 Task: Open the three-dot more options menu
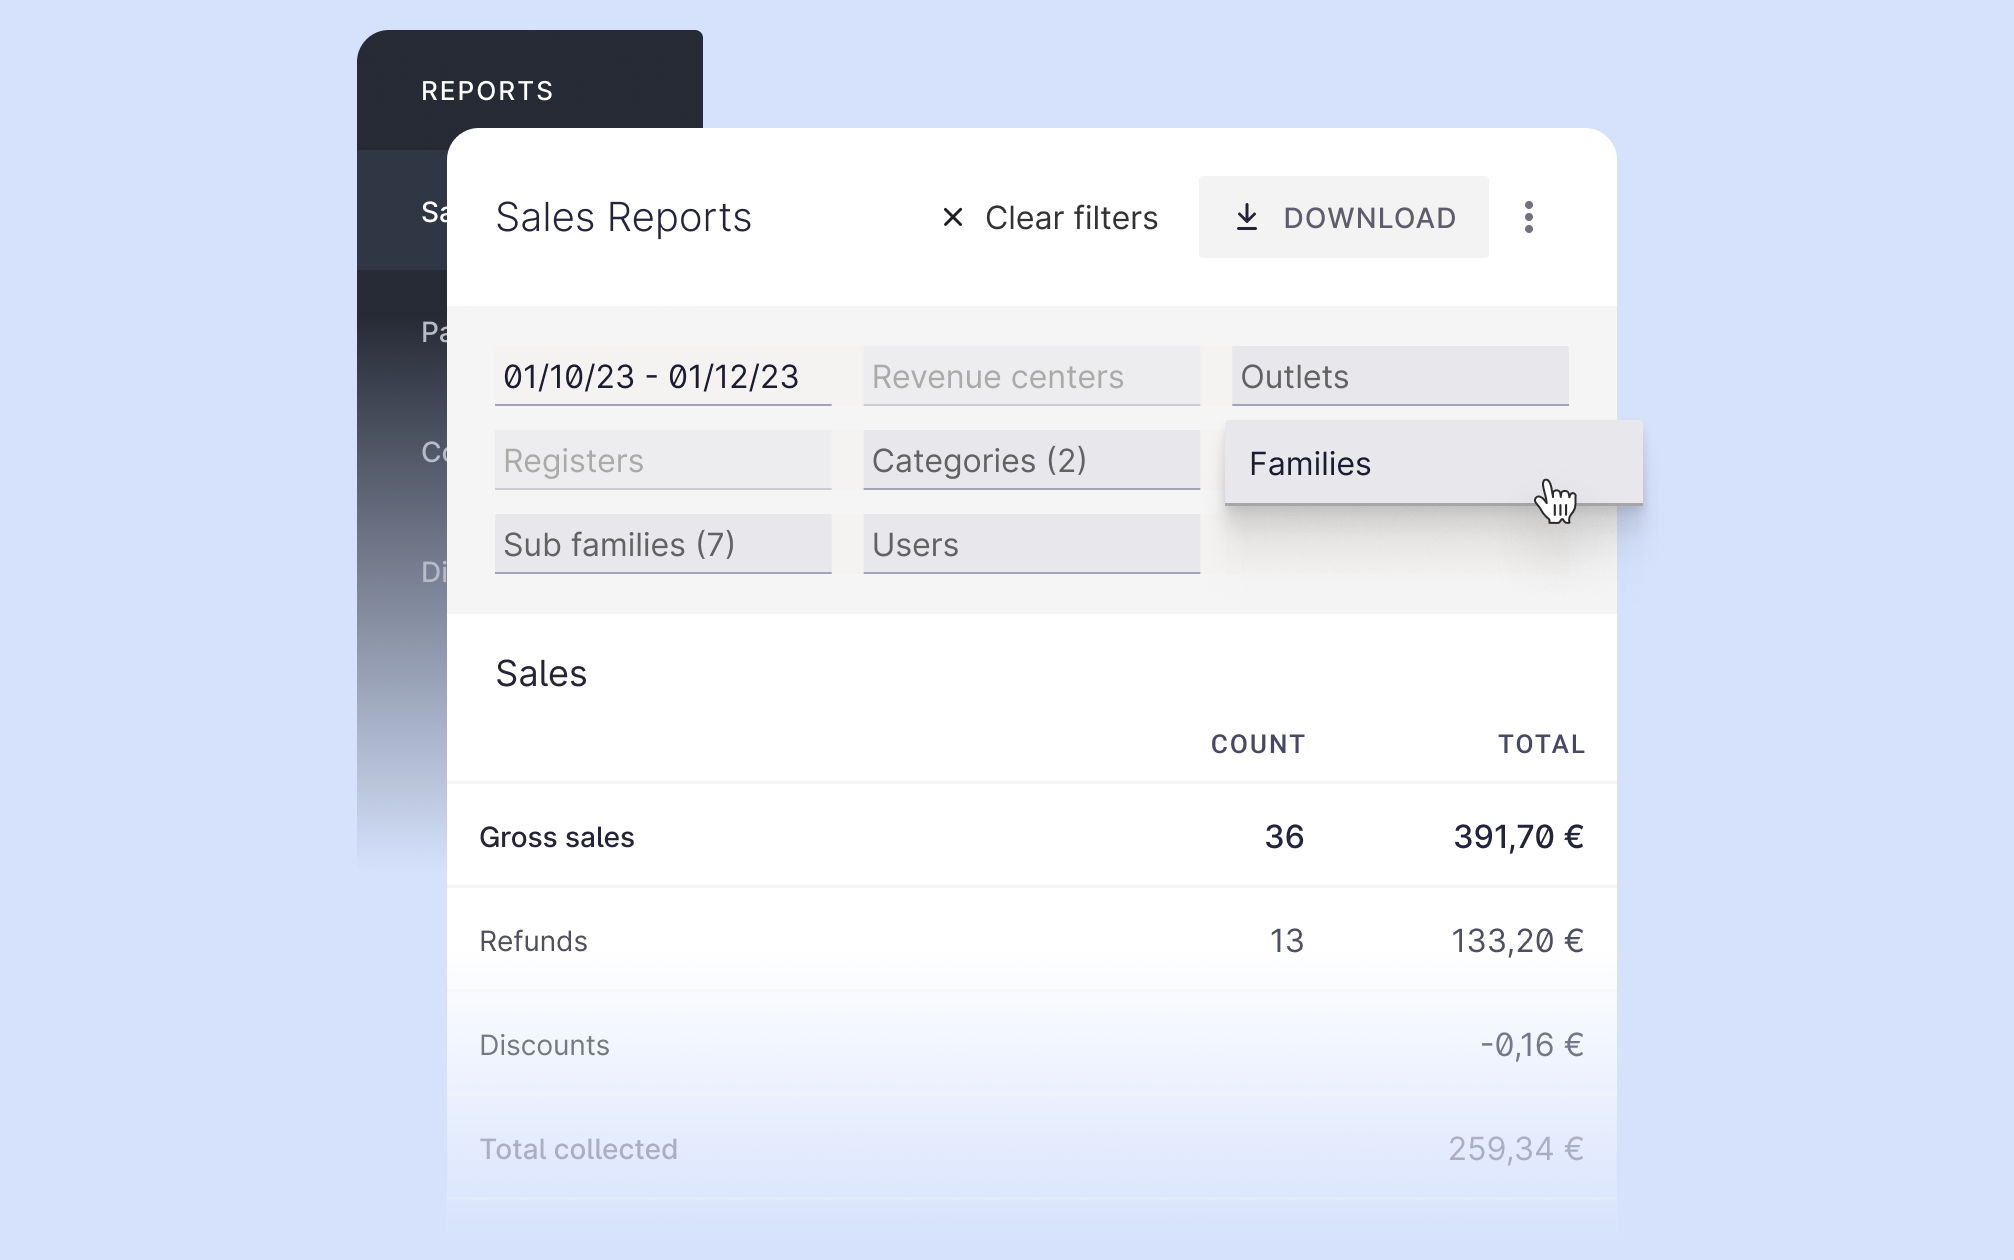(x=1528, y=217)
